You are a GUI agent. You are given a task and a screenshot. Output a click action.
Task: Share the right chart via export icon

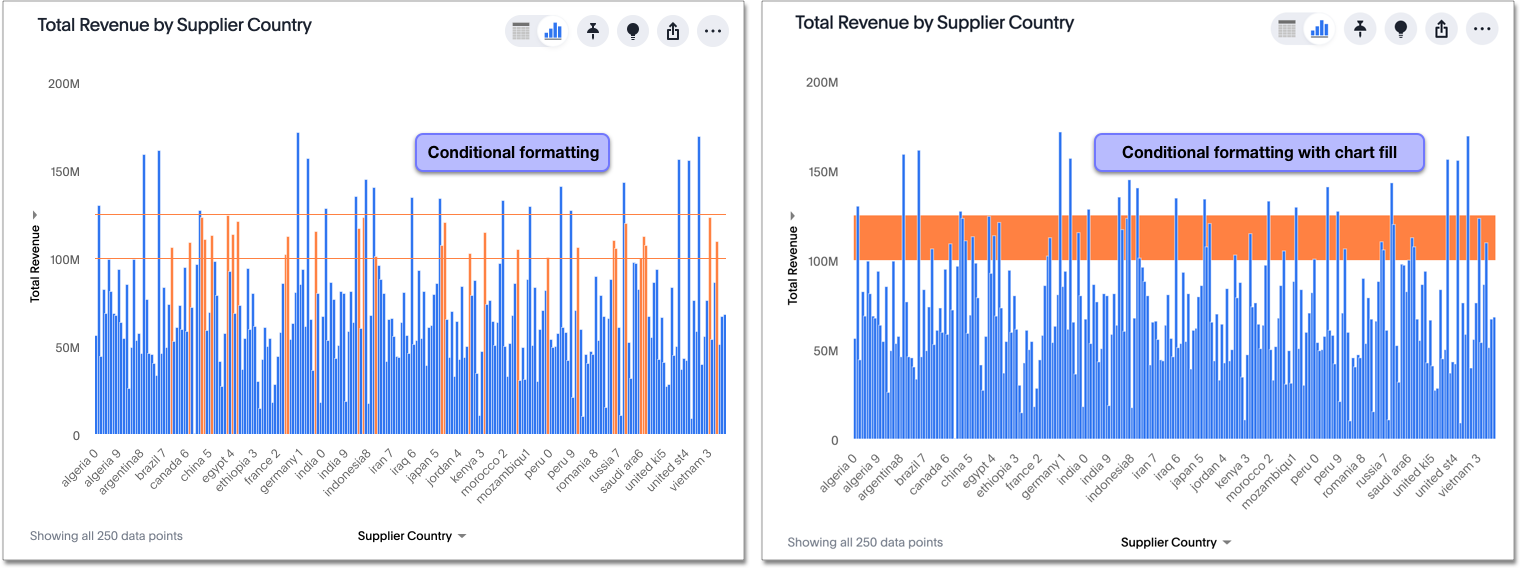1441,29
